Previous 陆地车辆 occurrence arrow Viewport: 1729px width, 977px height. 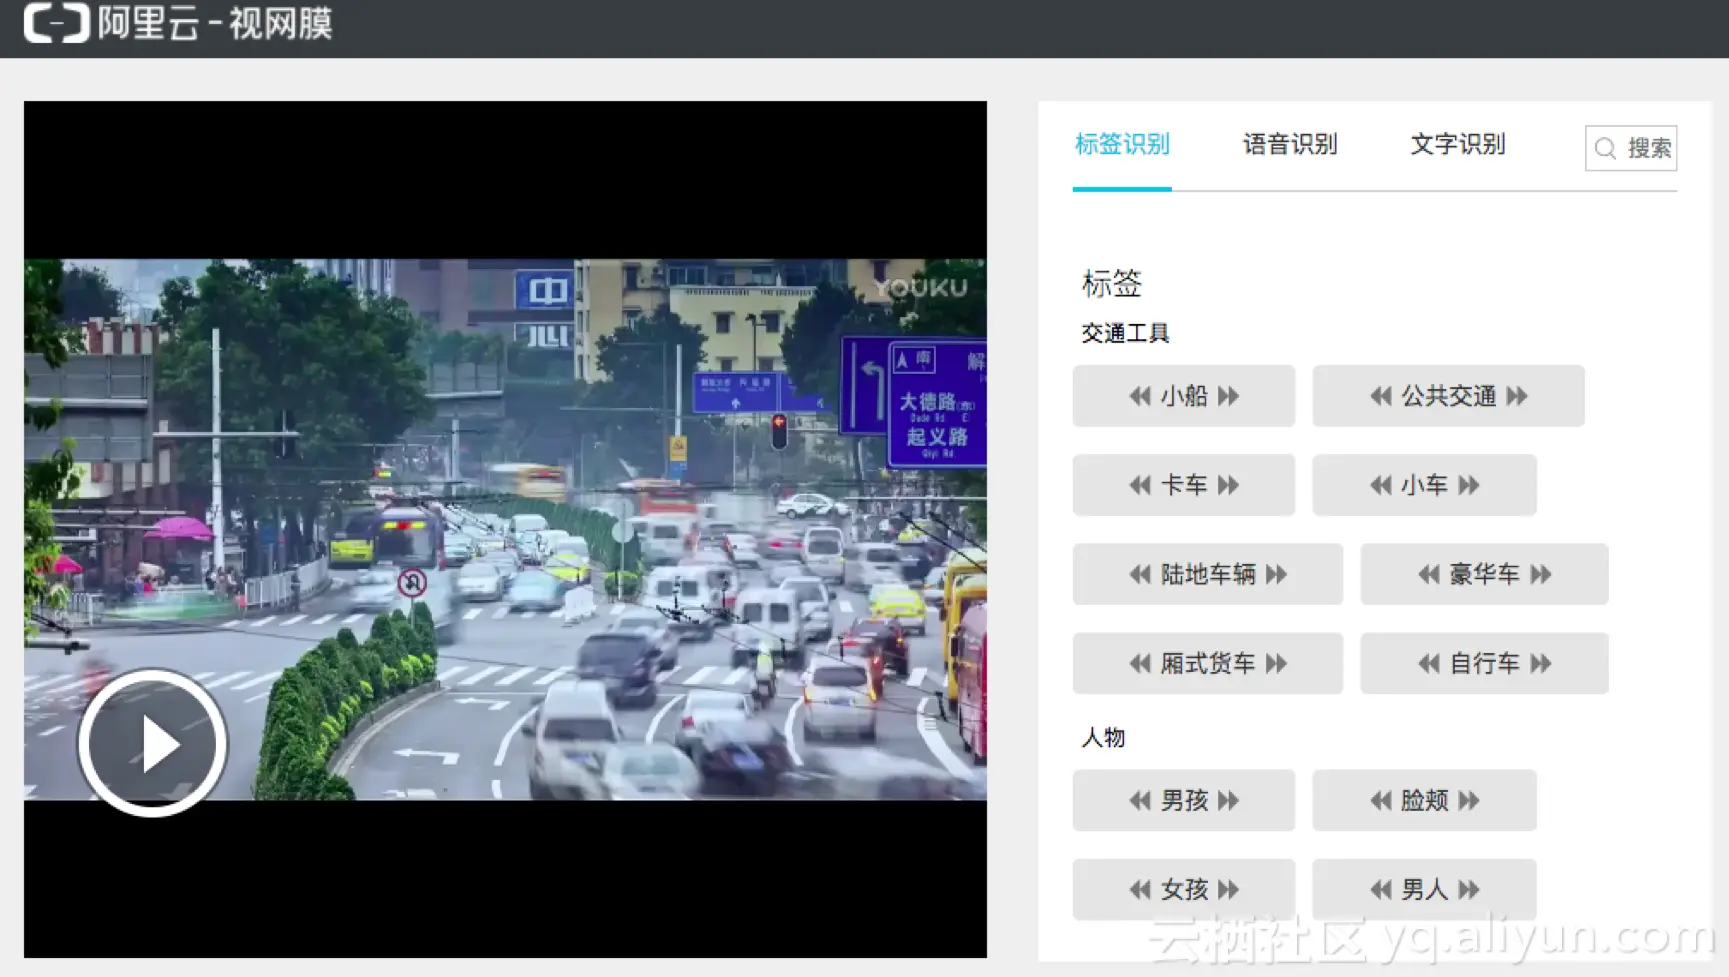point(1140,574)
